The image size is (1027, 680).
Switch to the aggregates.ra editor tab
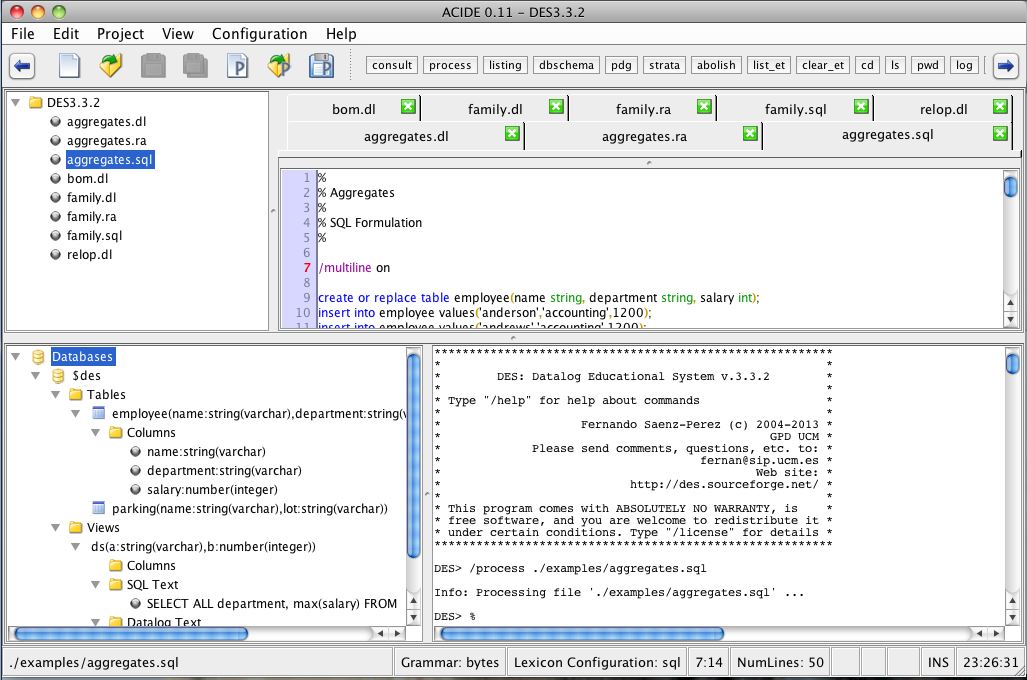coord(644,136)
